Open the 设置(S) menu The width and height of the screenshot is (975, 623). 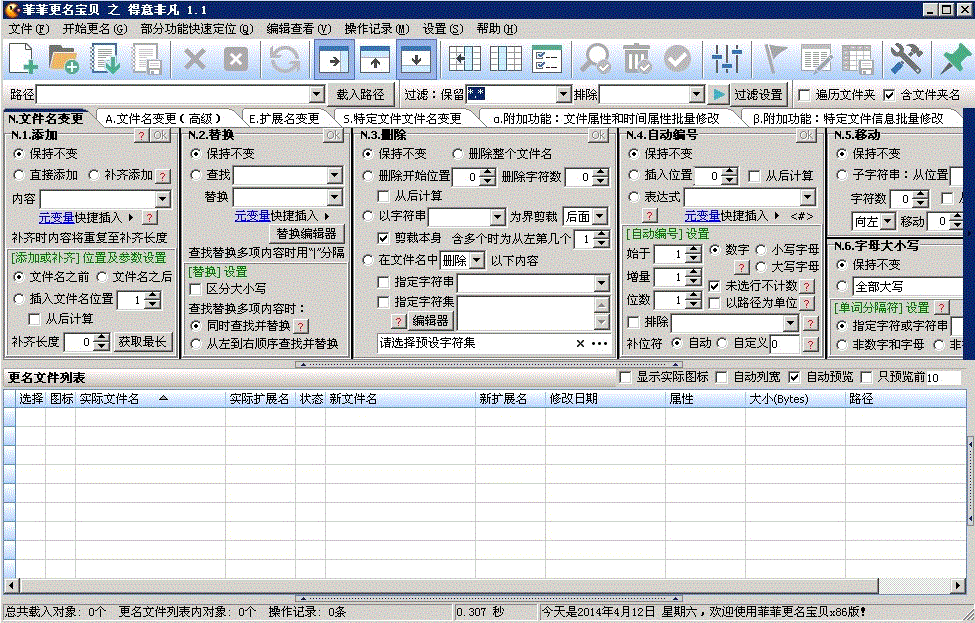(442, 28)
